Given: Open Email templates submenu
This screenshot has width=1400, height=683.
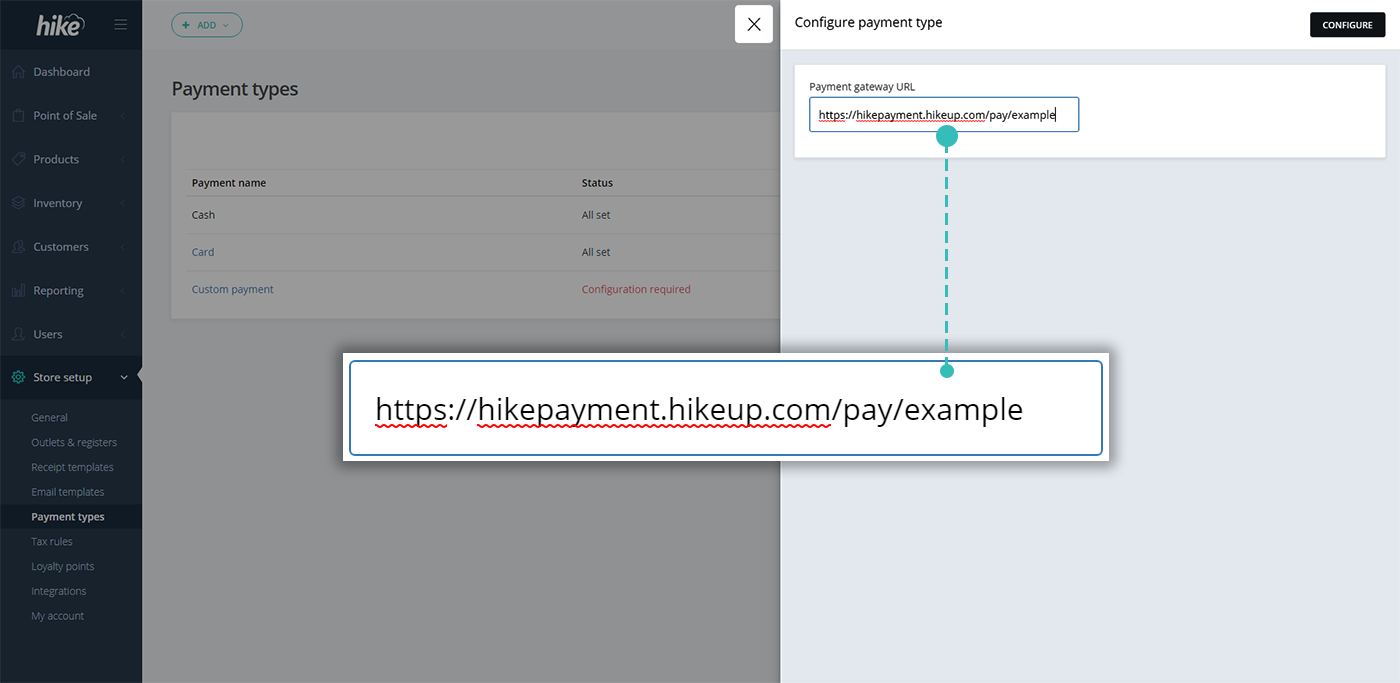Looking at the screenshot, I should 68,492.
